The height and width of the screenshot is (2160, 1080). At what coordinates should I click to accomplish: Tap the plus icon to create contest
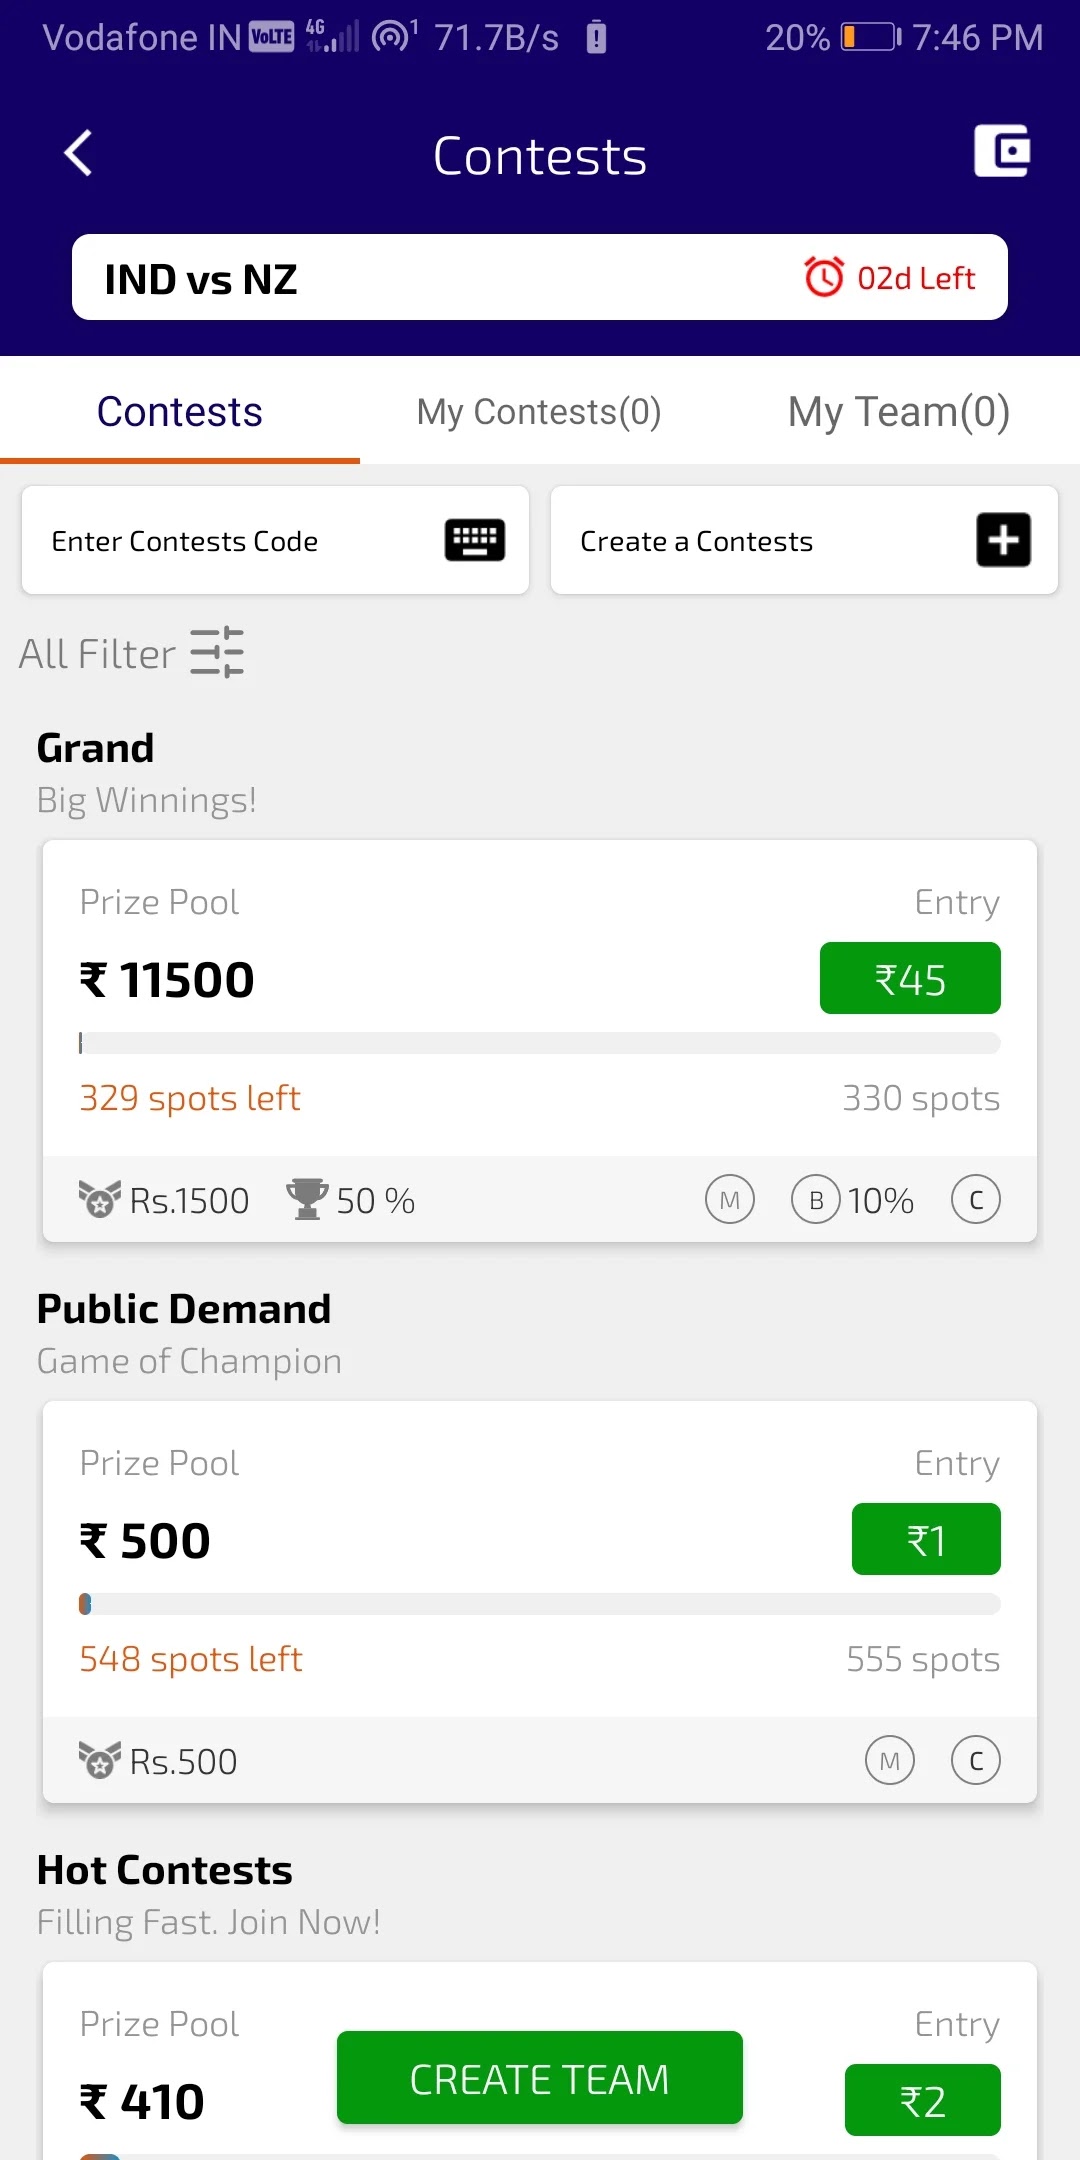(x=1003, y=540)
